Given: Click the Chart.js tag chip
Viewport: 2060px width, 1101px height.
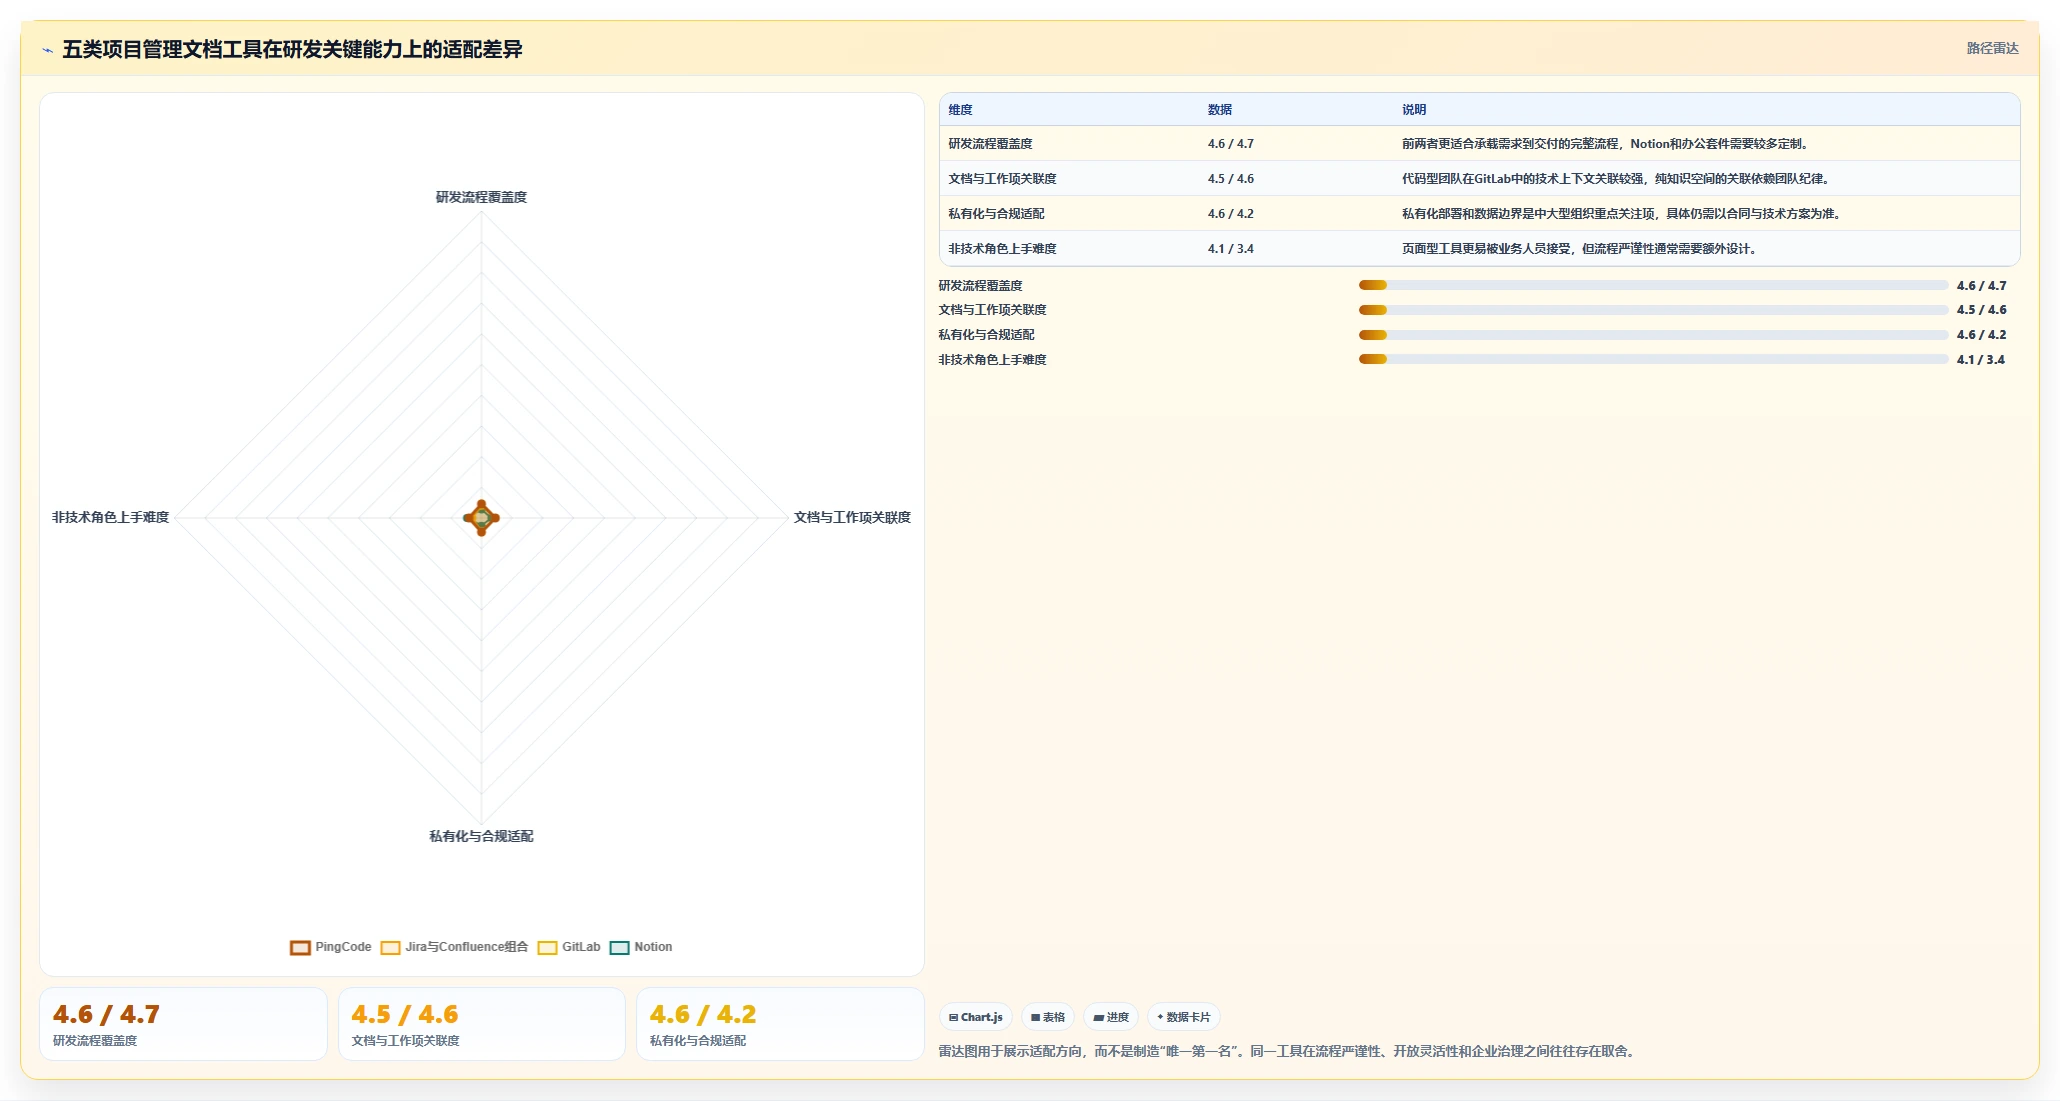Looking at the screenshot, I should pyautogui.click(x=975, y=1017).
